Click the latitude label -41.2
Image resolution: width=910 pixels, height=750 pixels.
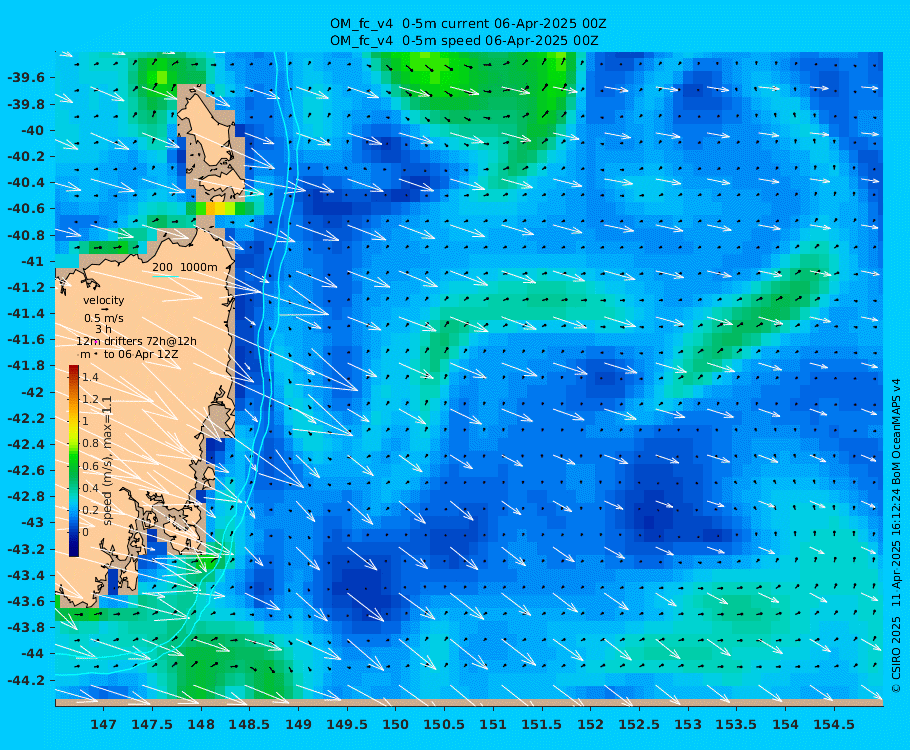(26, 287)
